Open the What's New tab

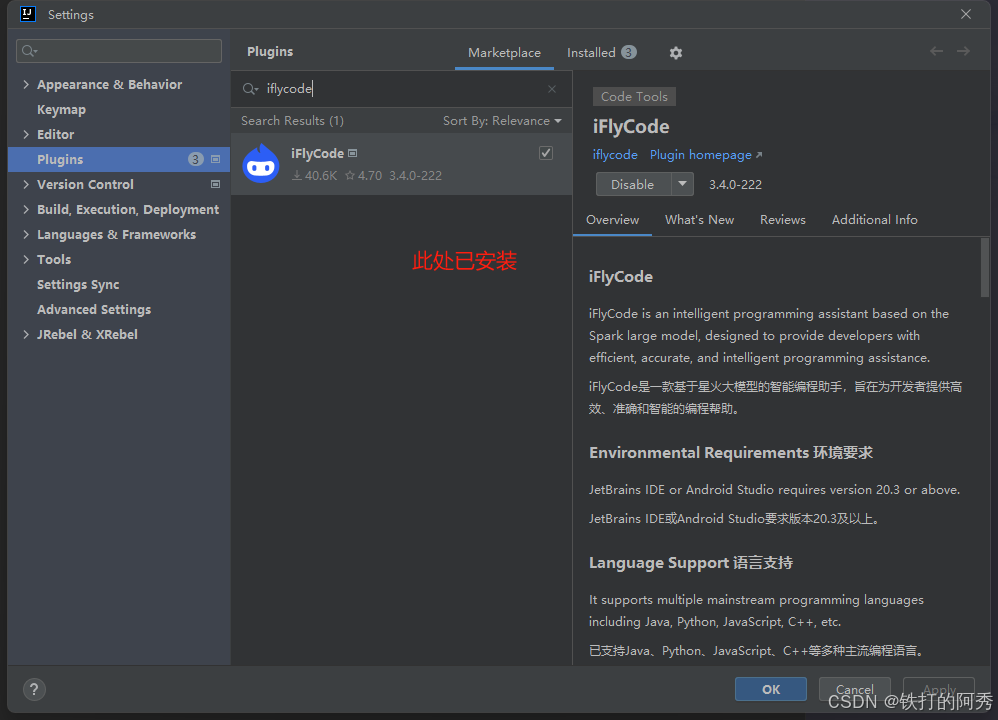(x=699, y=220)
